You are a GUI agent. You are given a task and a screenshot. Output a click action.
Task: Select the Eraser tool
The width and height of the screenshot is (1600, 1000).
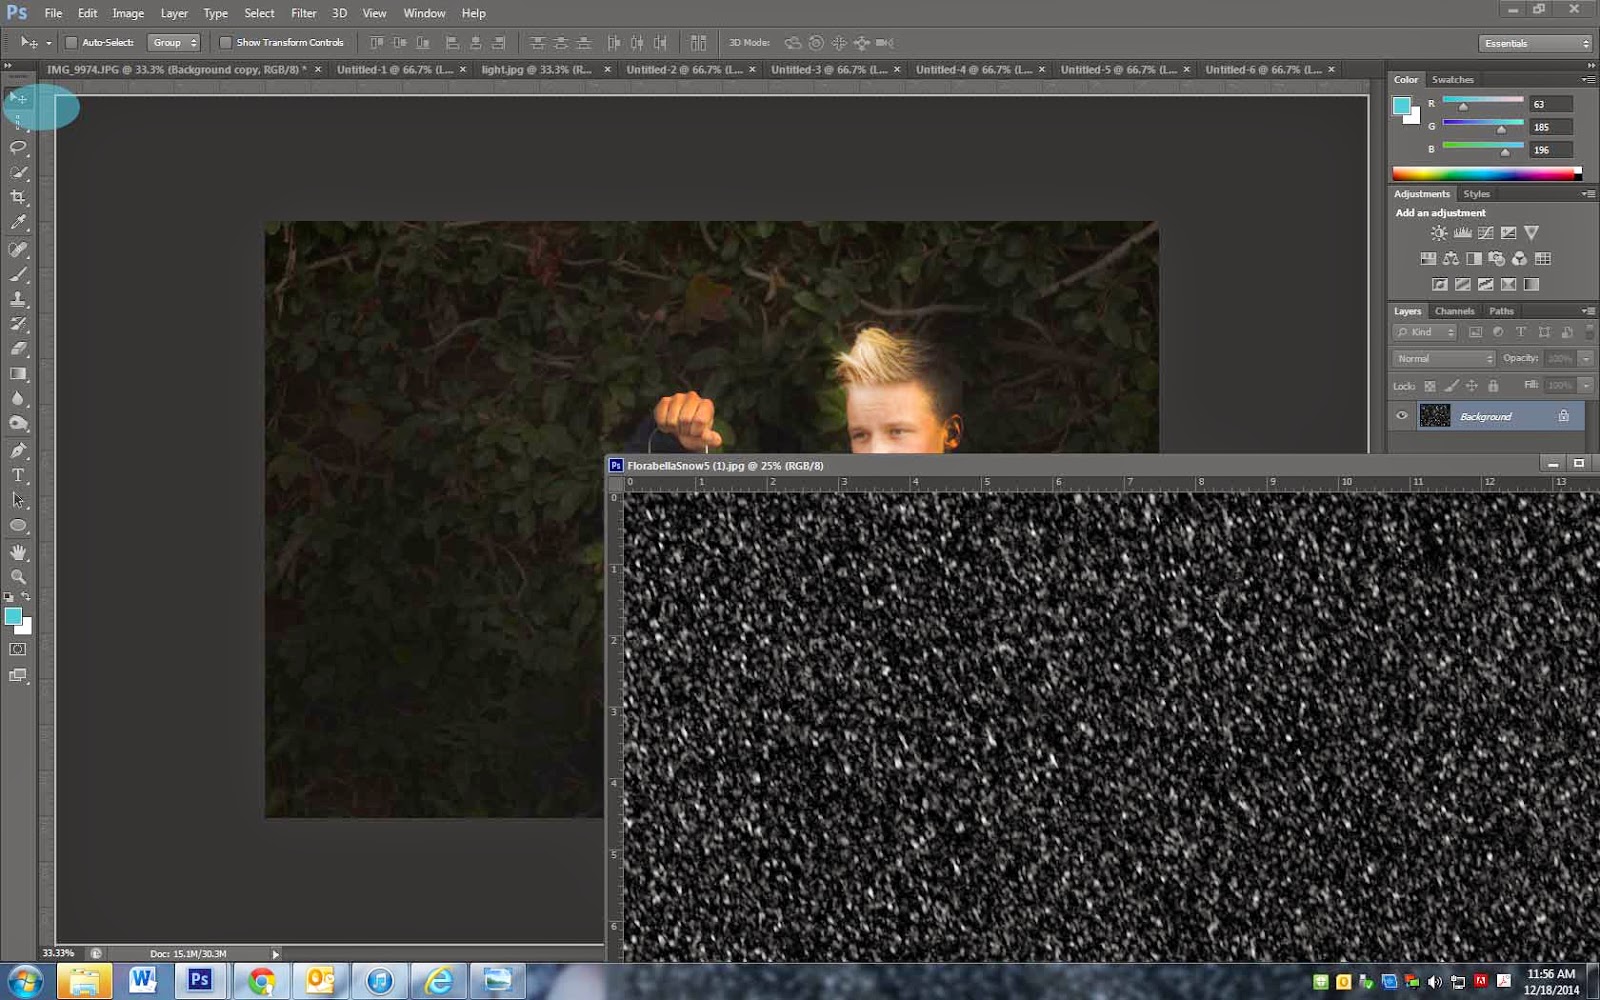[x=18, y=349]
